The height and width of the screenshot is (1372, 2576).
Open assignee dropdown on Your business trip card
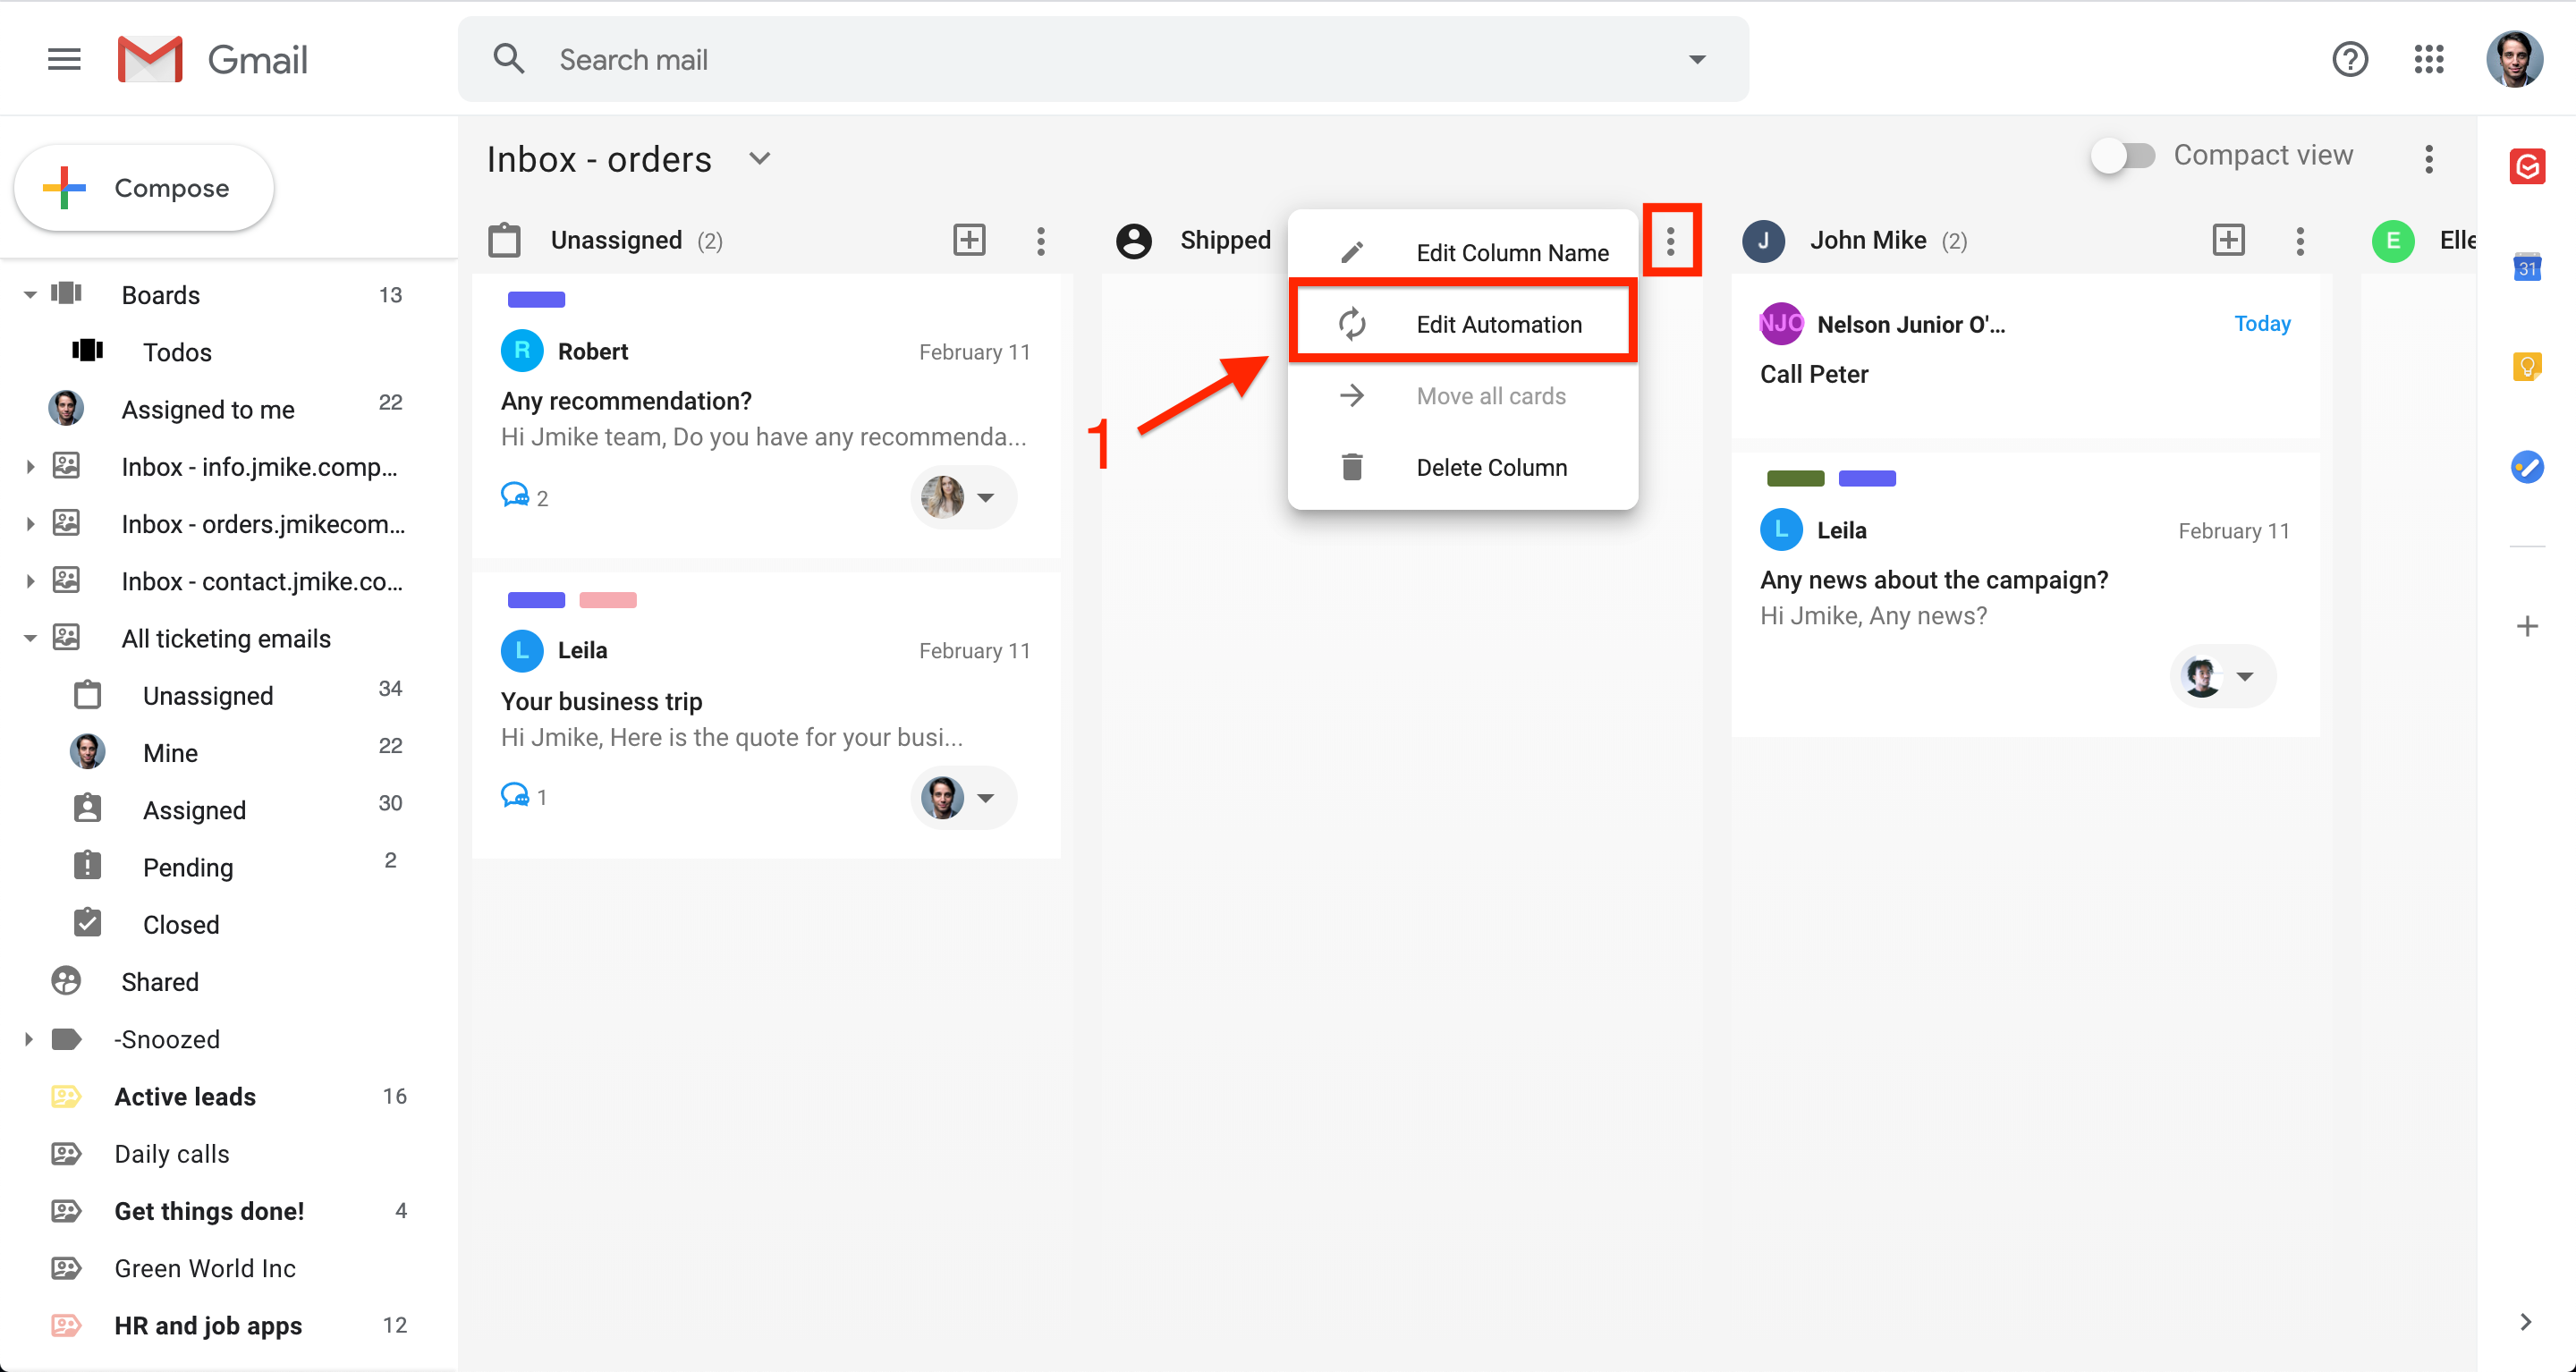[963, 797]
